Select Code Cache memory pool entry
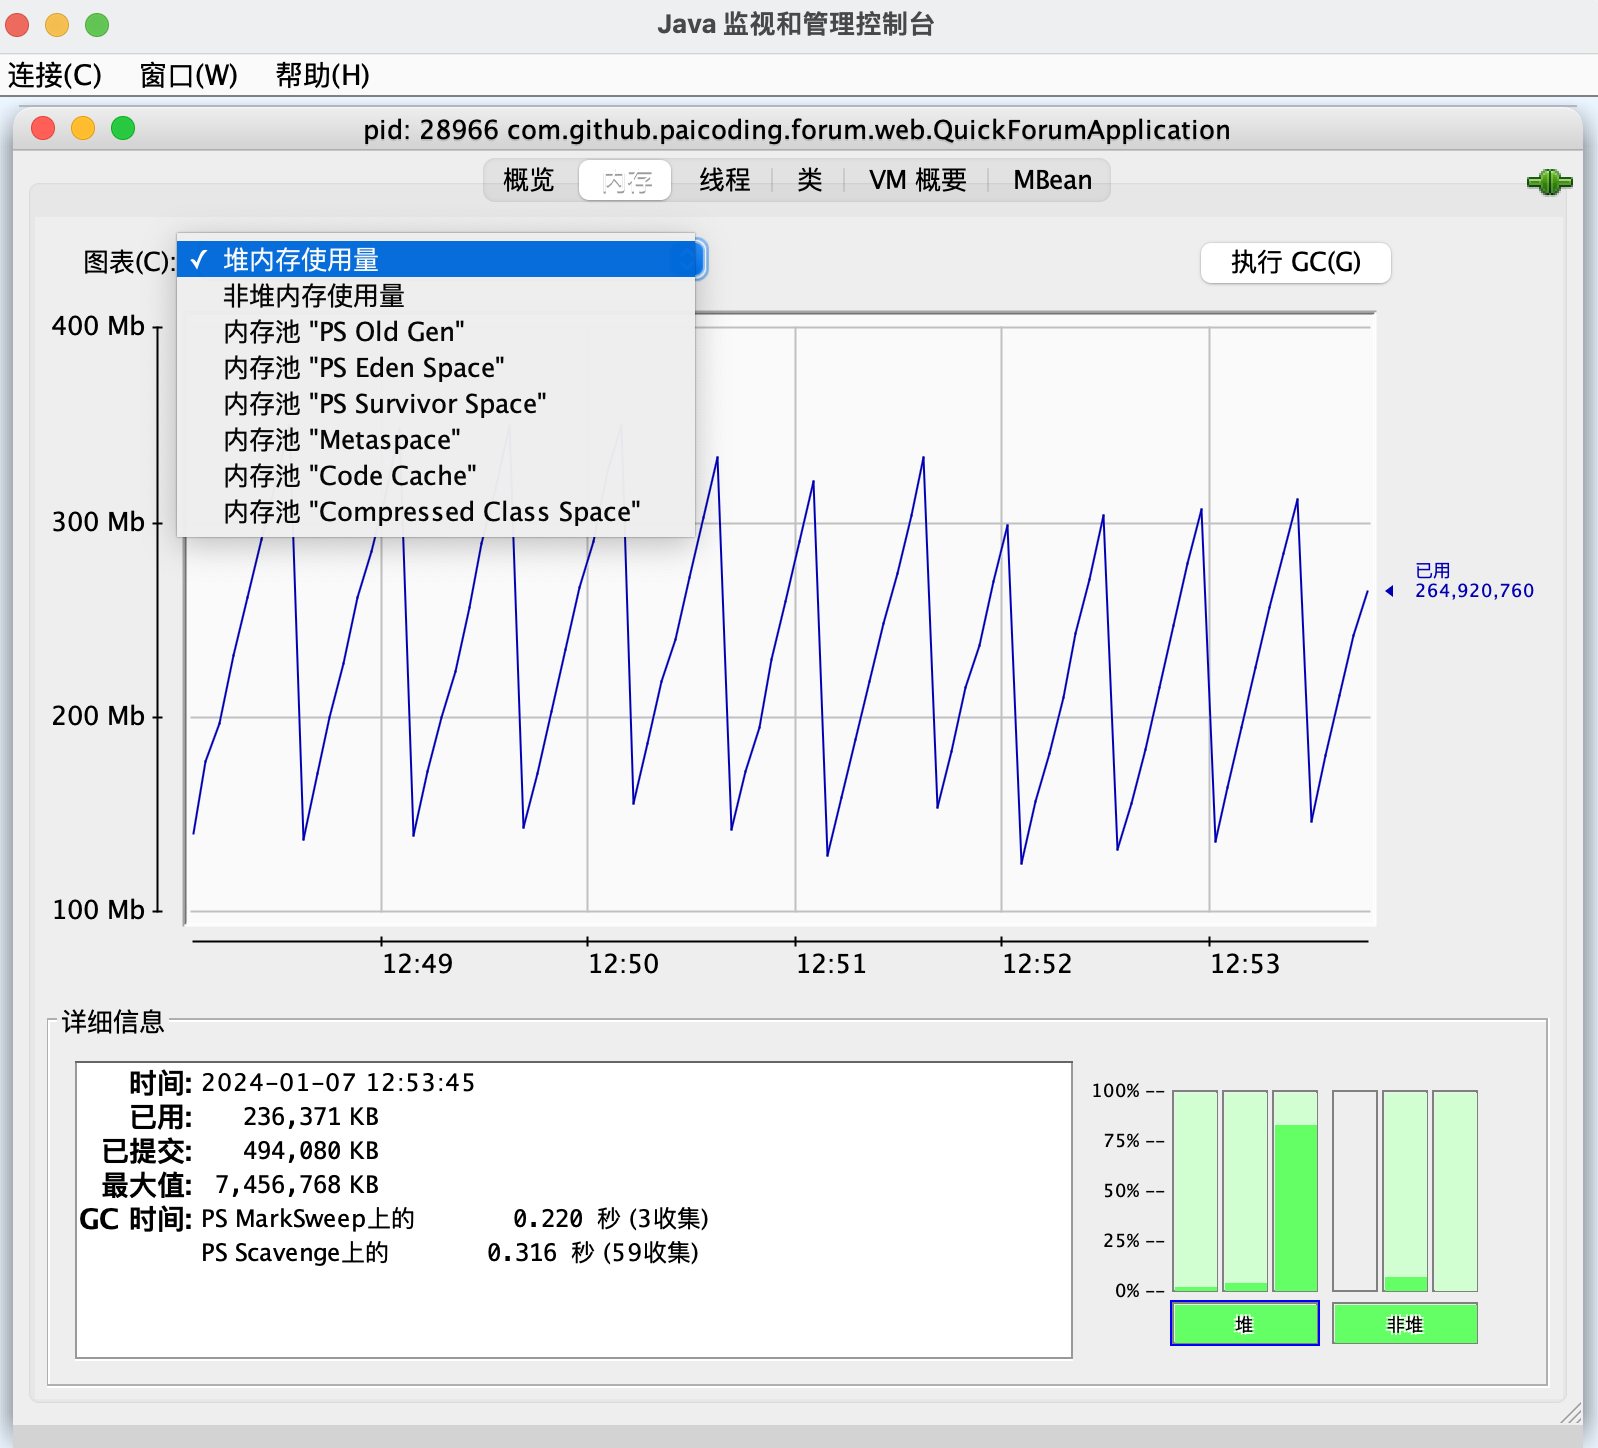The width and height of the screenshot is (1598, 1448). [x=349, y=476]
